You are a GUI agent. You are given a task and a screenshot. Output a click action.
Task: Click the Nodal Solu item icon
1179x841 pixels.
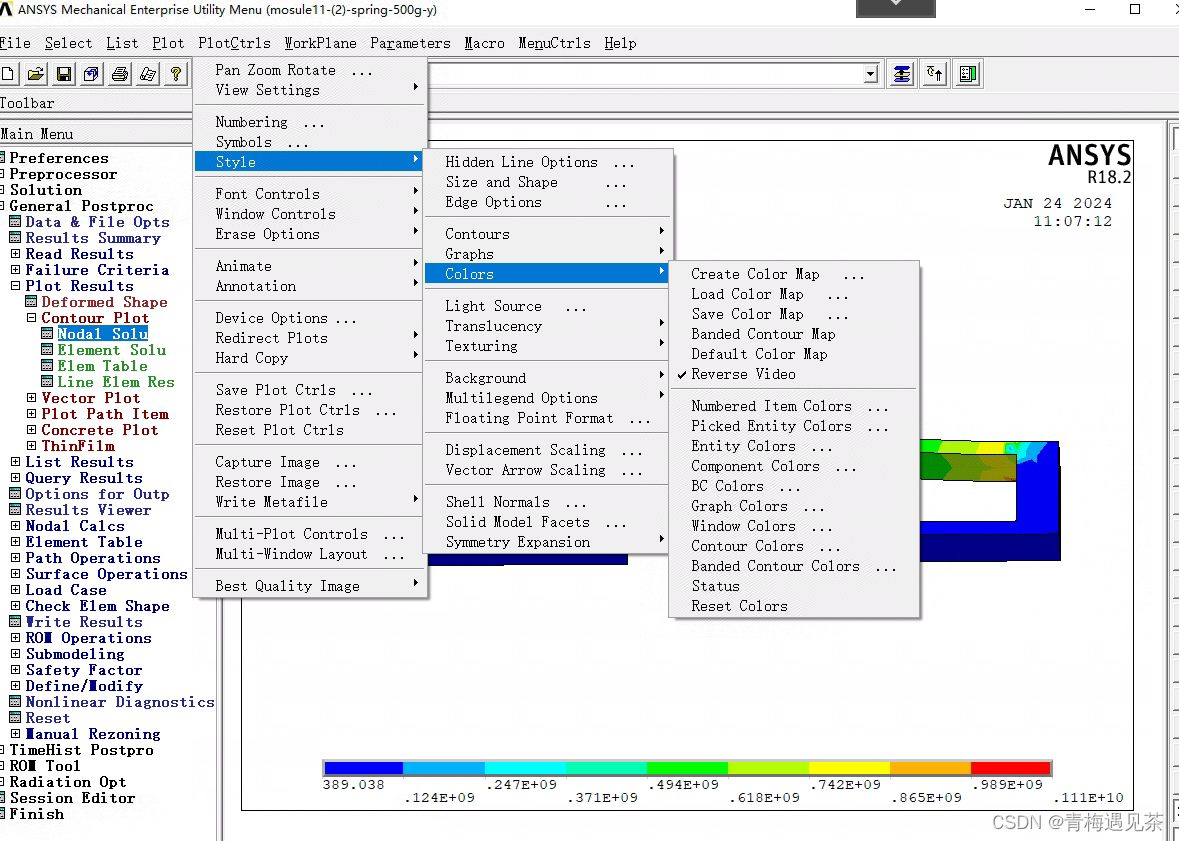click(x=47, y=333)
